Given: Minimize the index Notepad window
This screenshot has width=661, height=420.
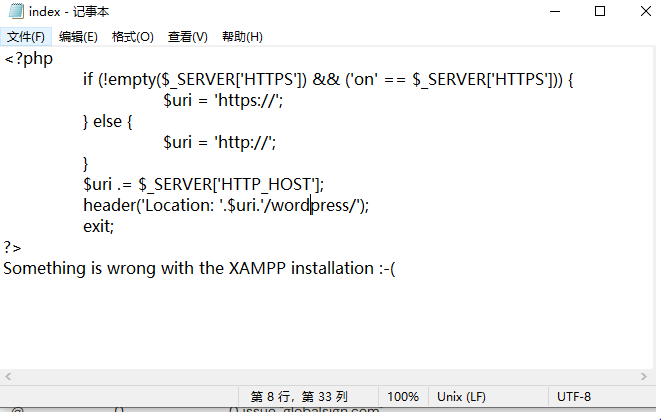Looking at the screenshot, I should click(x=555, y=11).
